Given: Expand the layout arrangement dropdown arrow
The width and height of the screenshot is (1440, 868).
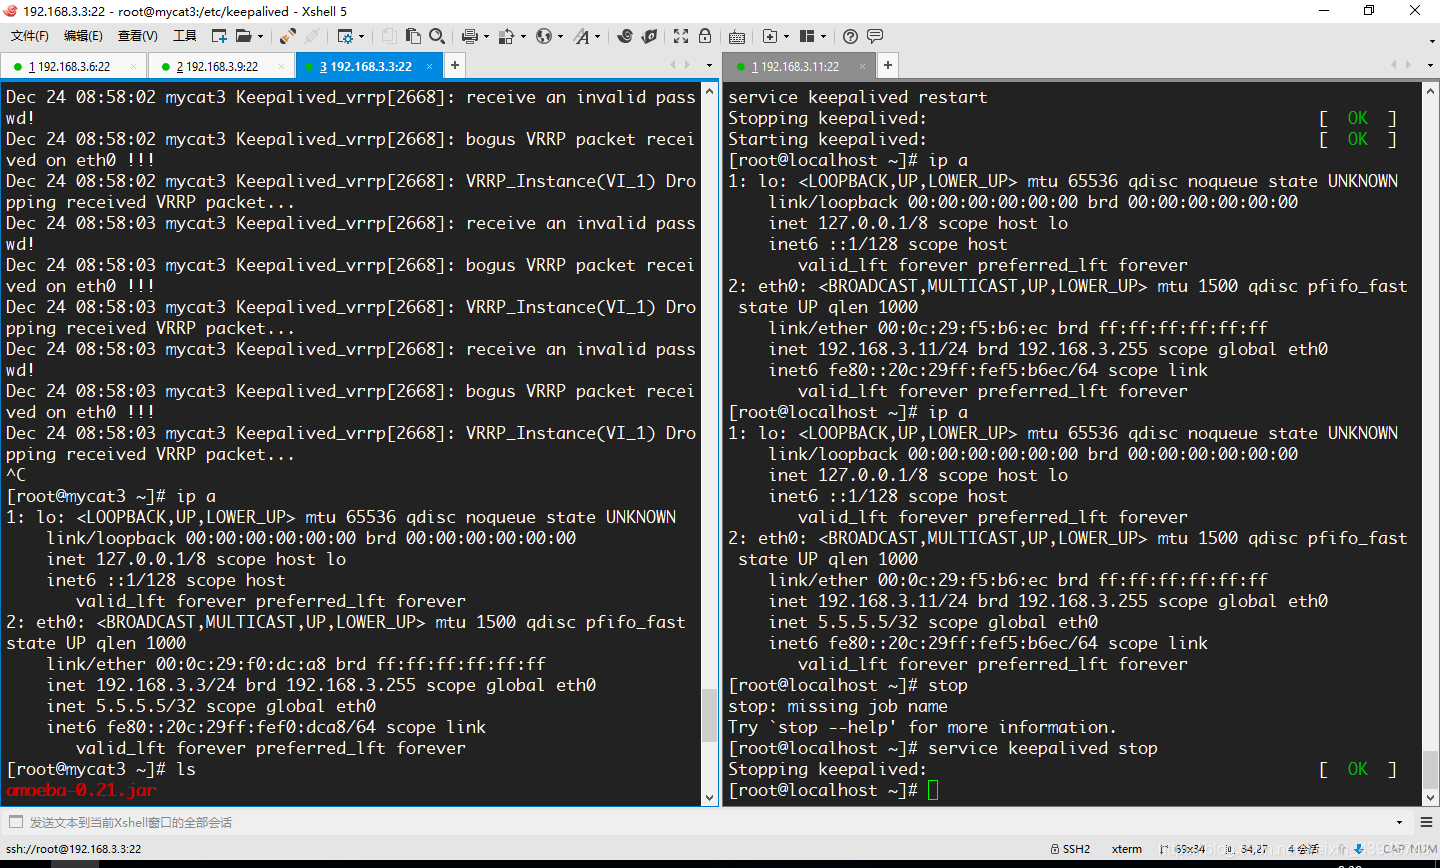Looking at the screenshot, I should point(824,36).
